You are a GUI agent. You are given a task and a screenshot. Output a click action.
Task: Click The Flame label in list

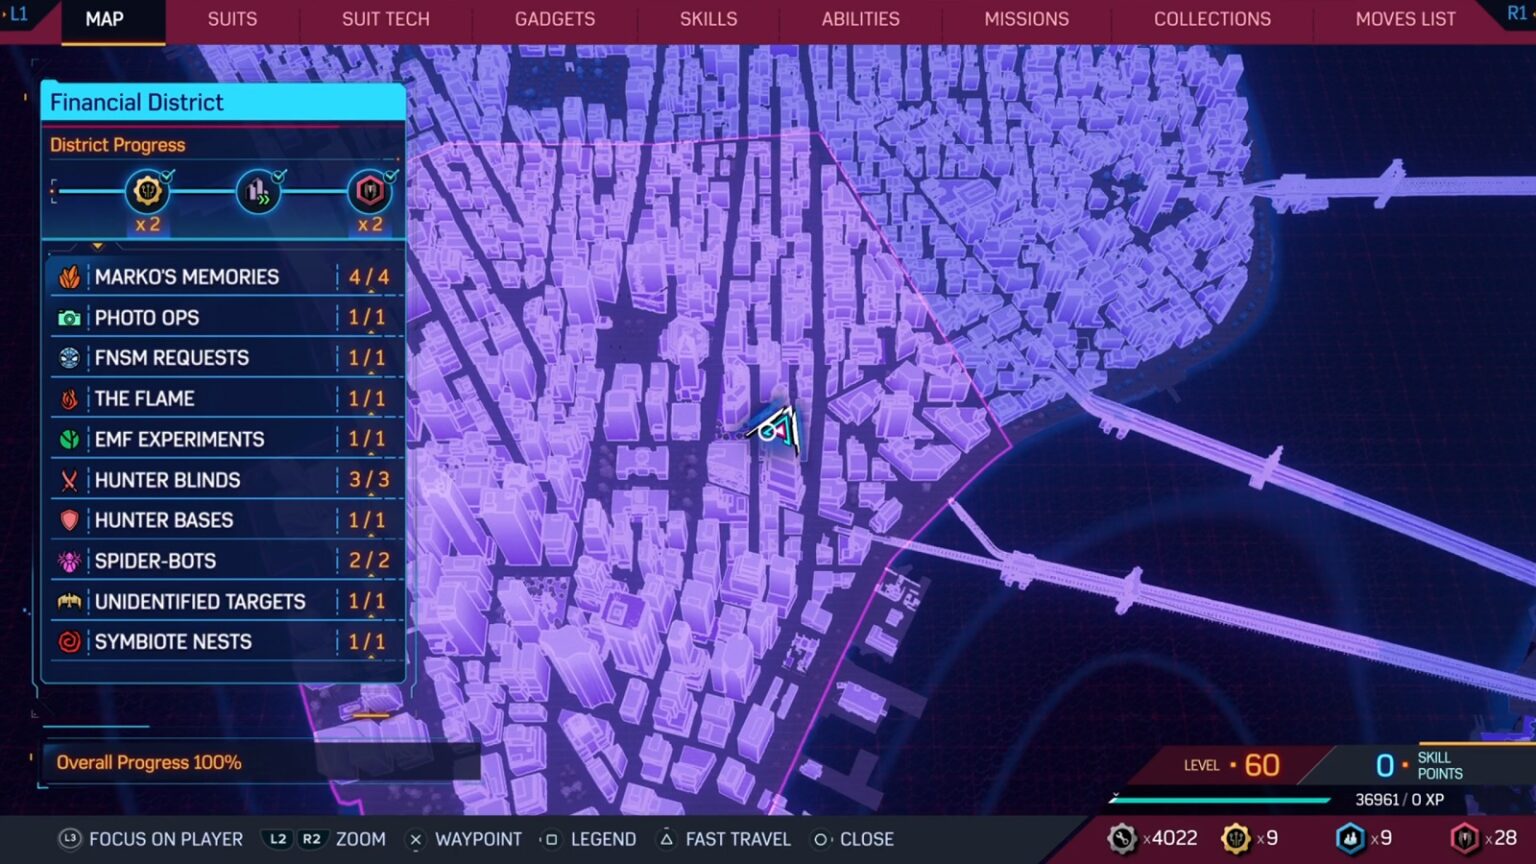(x=145, y=399)
